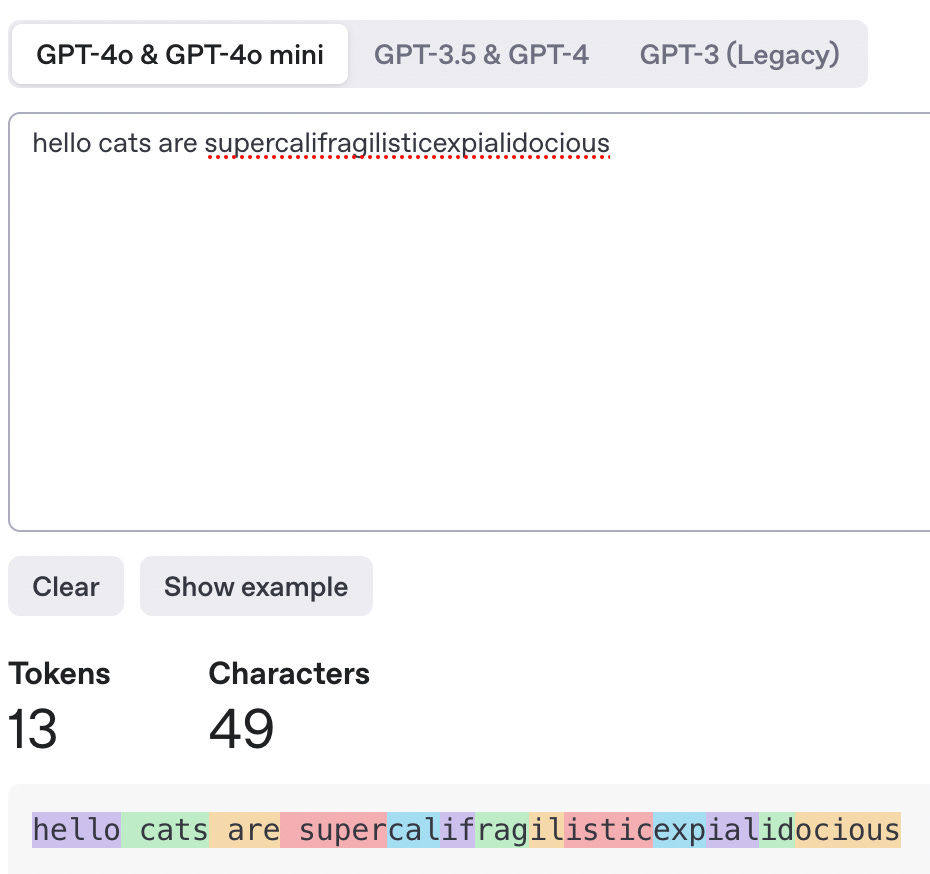Click the green 'rag' token
Viewport: 930px width, 874px height.
click(x=502, y=830)
